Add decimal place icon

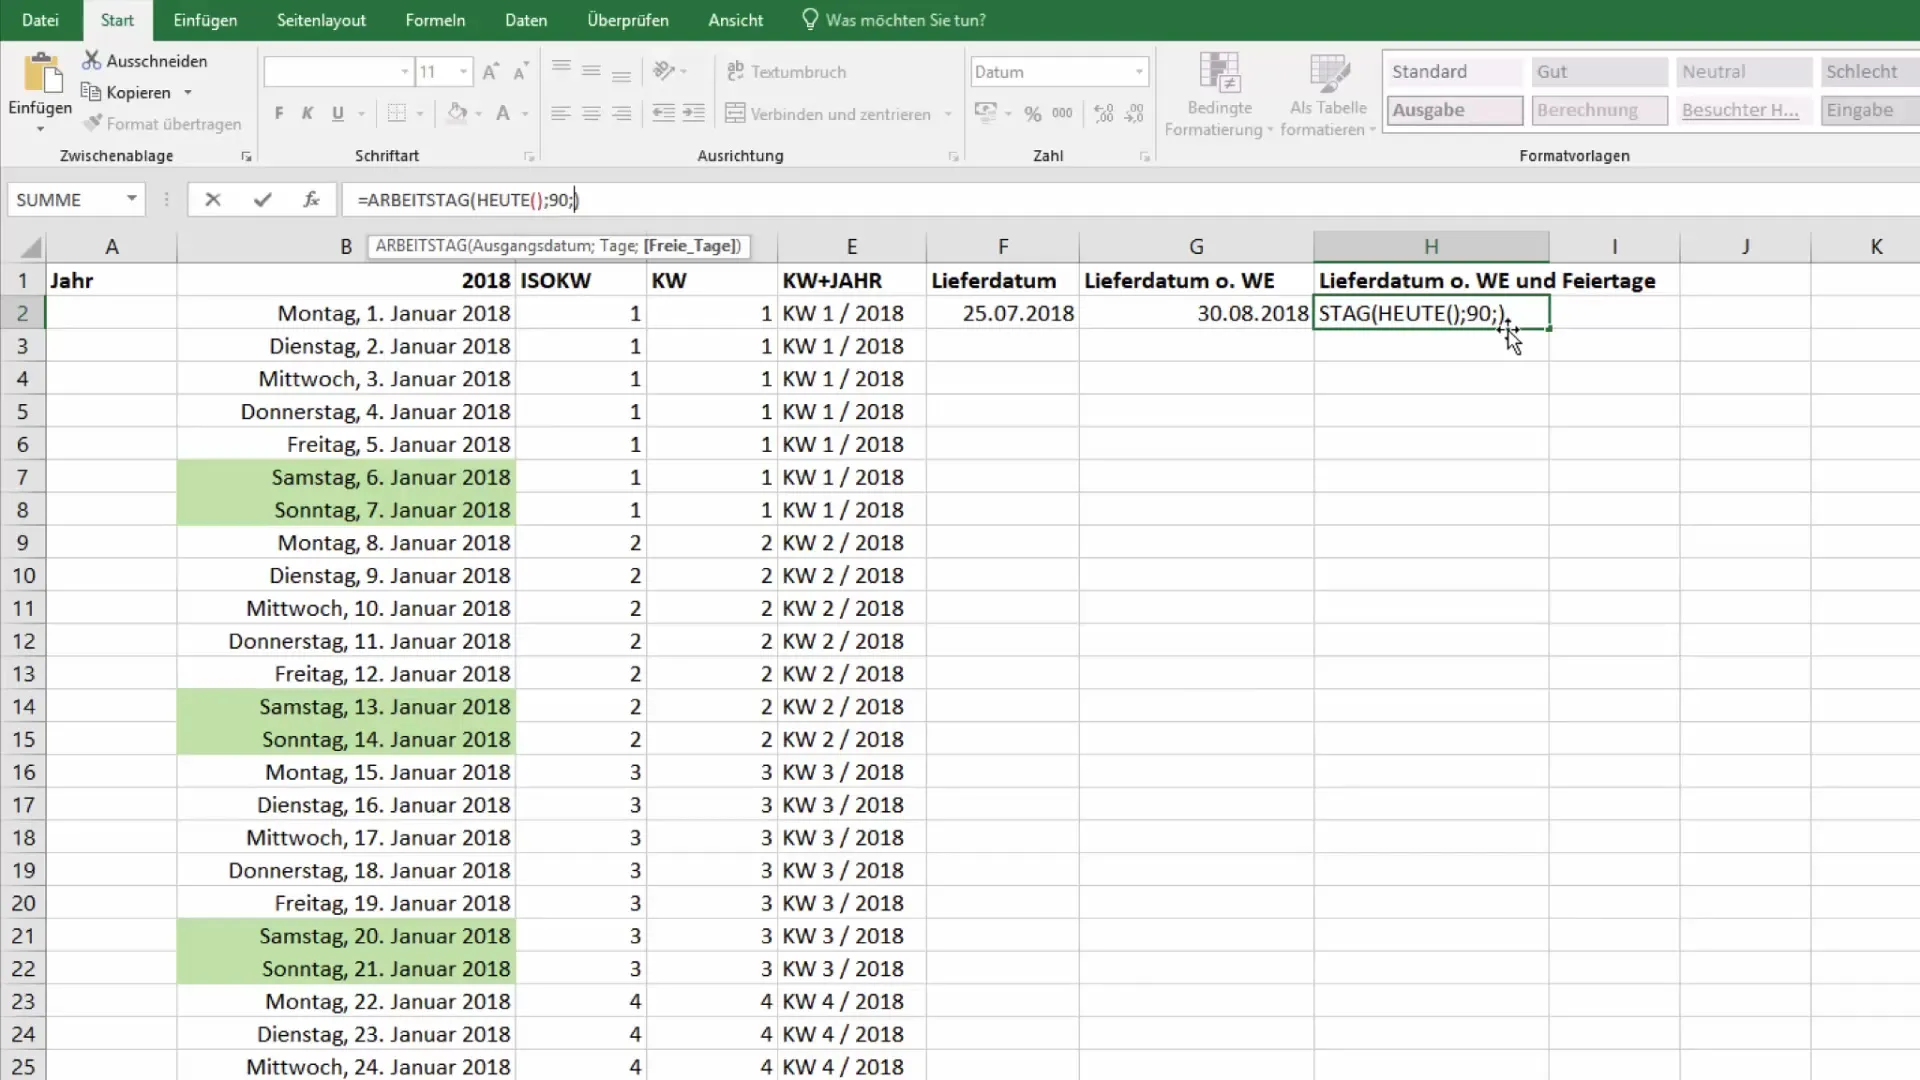click(1104, 114)
